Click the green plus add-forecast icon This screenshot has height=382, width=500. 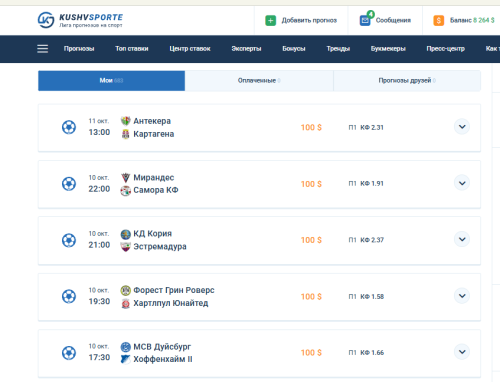pyautogui.click(x=271, y=20)
